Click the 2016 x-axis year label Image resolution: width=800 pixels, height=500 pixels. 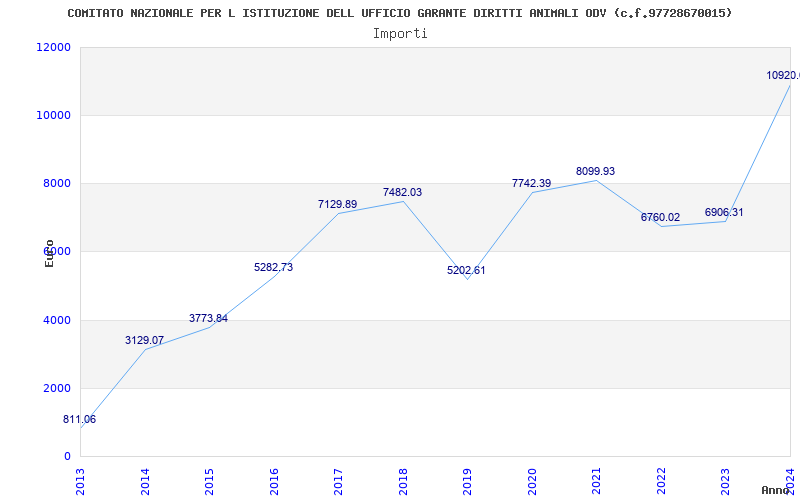coord(274,481)
